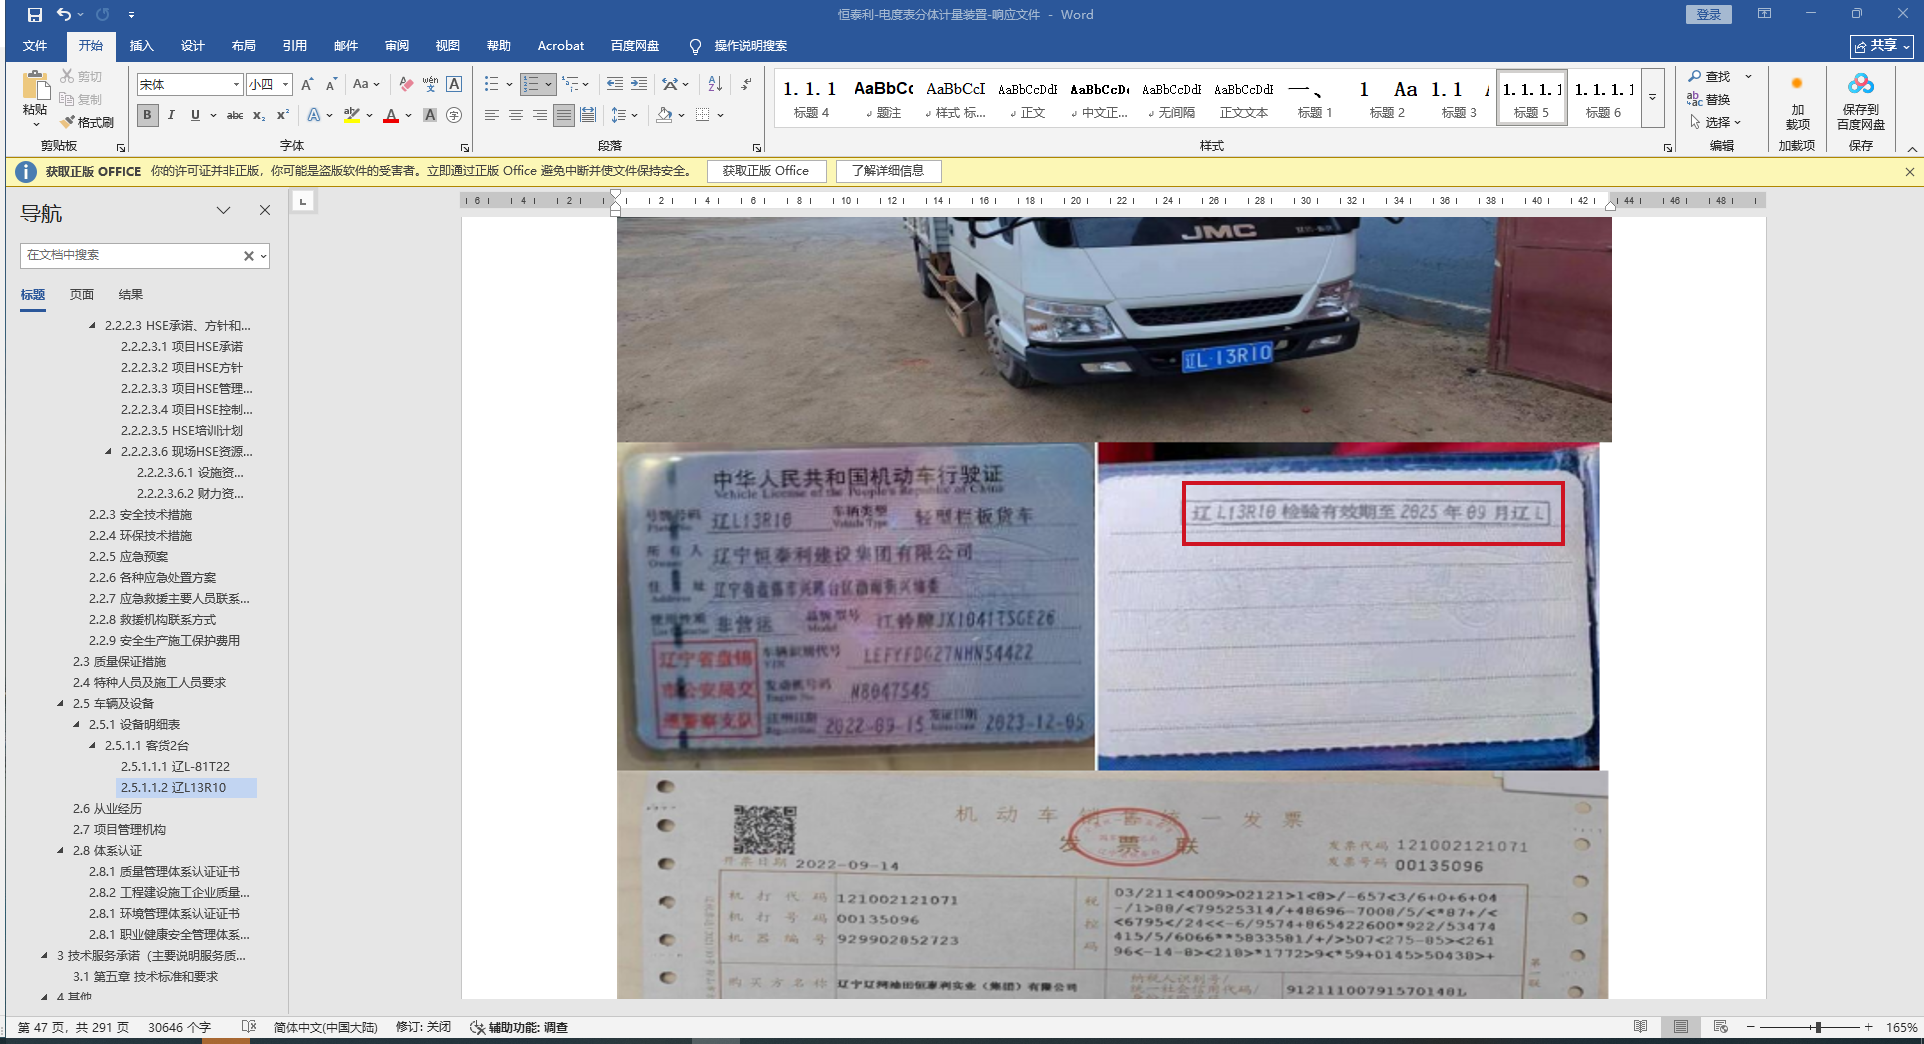1924x1044 pixels.
Task: Toggle strikethrough formatting
Action: [x=235, y=115]
